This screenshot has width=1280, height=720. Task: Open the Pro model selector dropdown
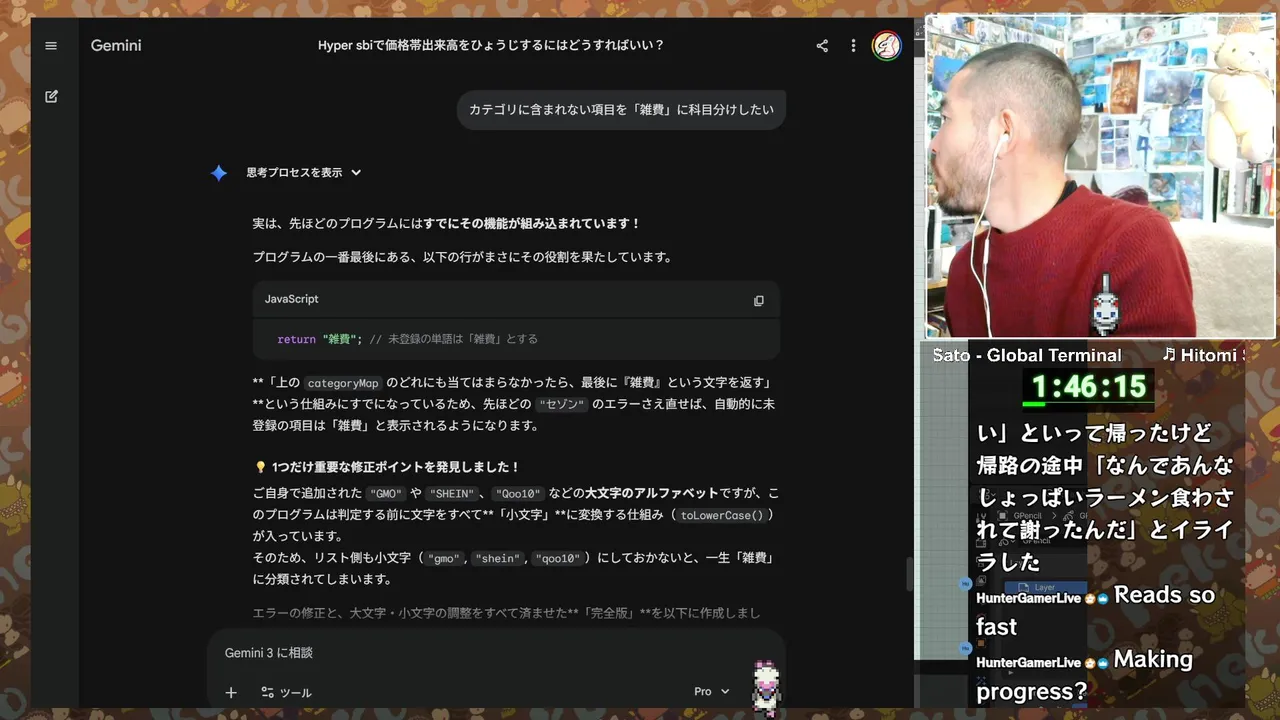point(712,692)
